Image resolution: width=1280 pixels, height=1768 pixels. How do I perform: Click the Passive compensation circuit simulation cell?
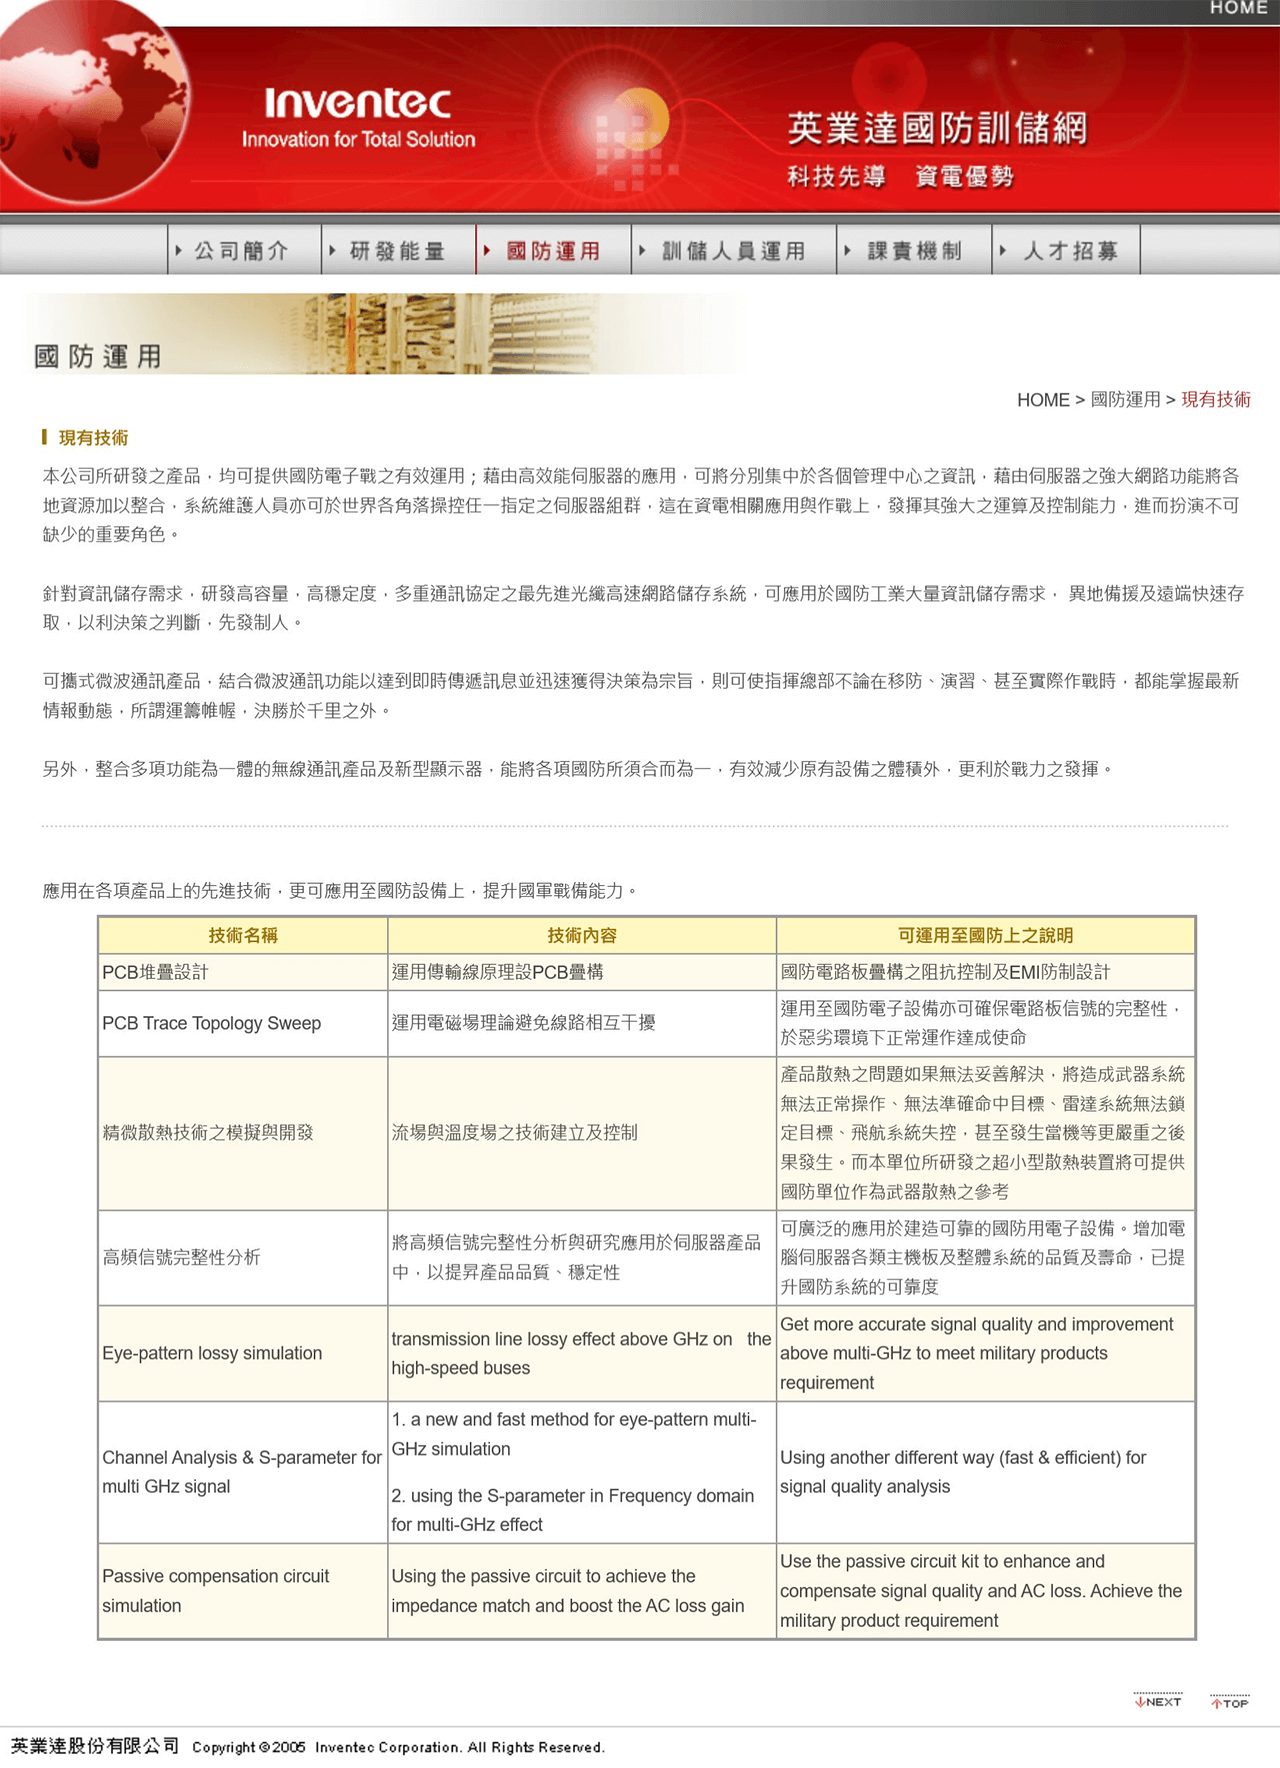point(243,1591)
